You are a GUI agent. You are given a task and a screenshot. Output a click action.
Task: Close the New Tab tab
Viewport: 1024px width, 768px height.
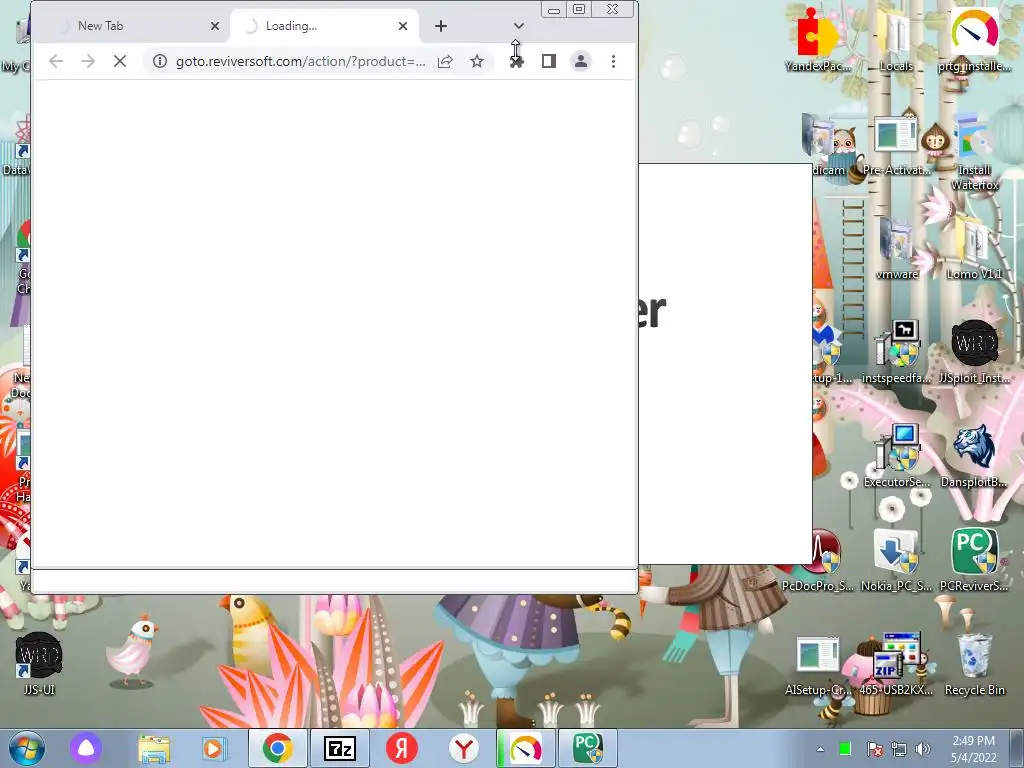tap(215, 26)
